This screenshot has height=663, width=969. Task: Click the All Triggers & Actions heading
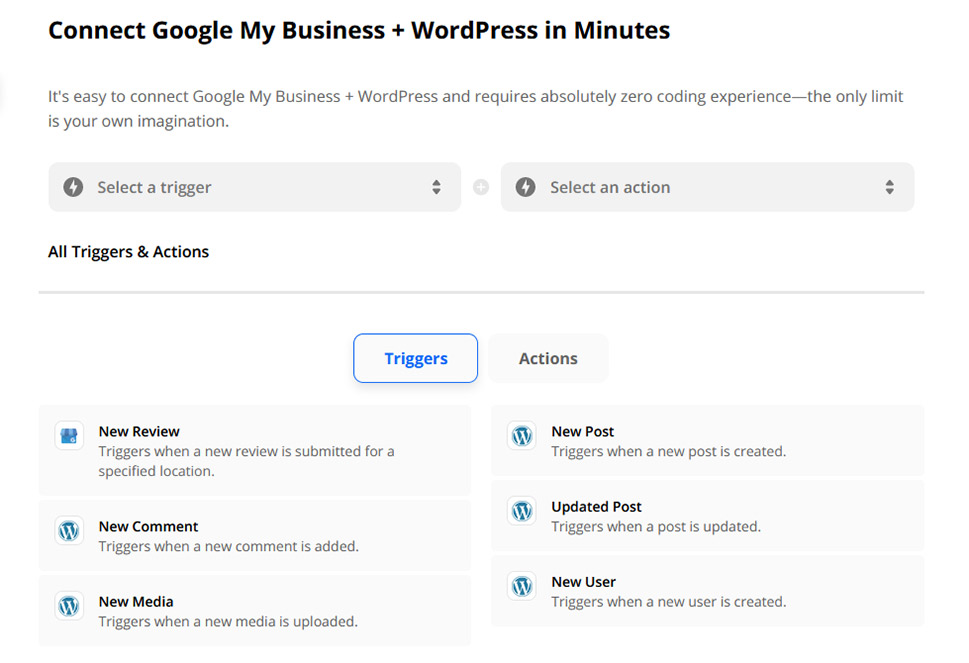tap(128, 252)
